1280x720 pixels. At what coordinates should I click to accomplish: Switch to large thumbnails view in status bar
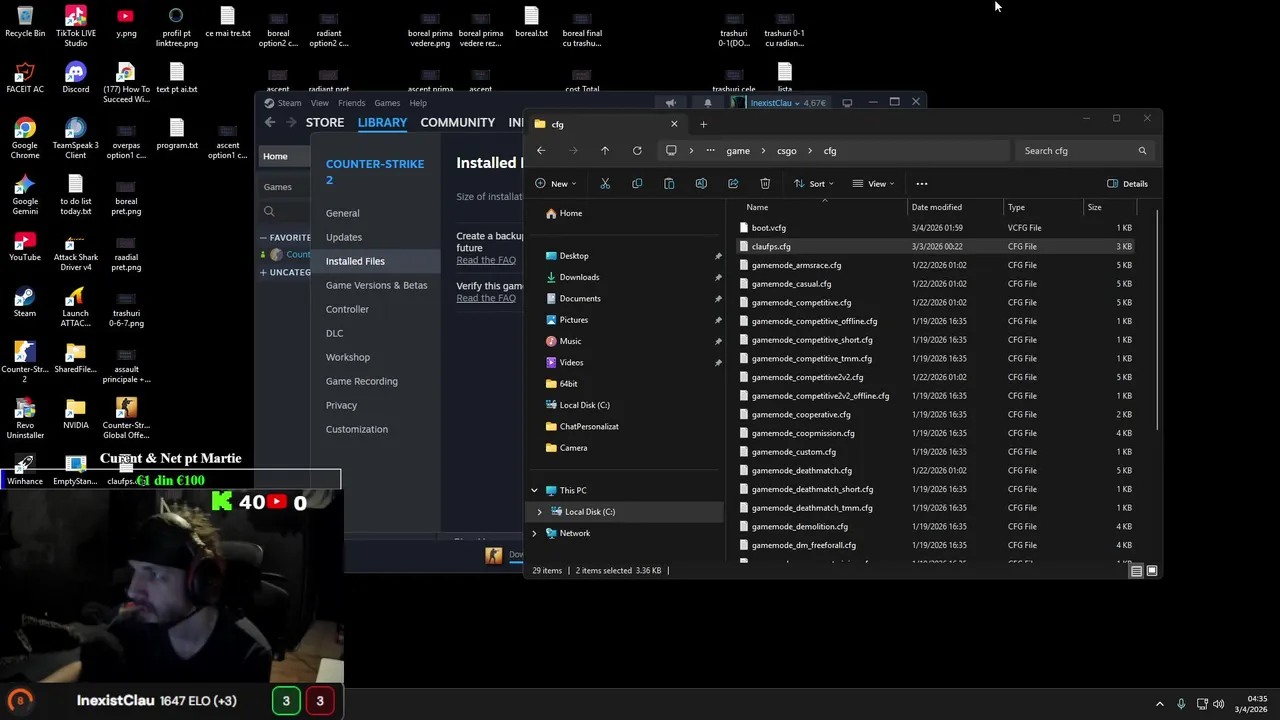[x=1152, y=571]
